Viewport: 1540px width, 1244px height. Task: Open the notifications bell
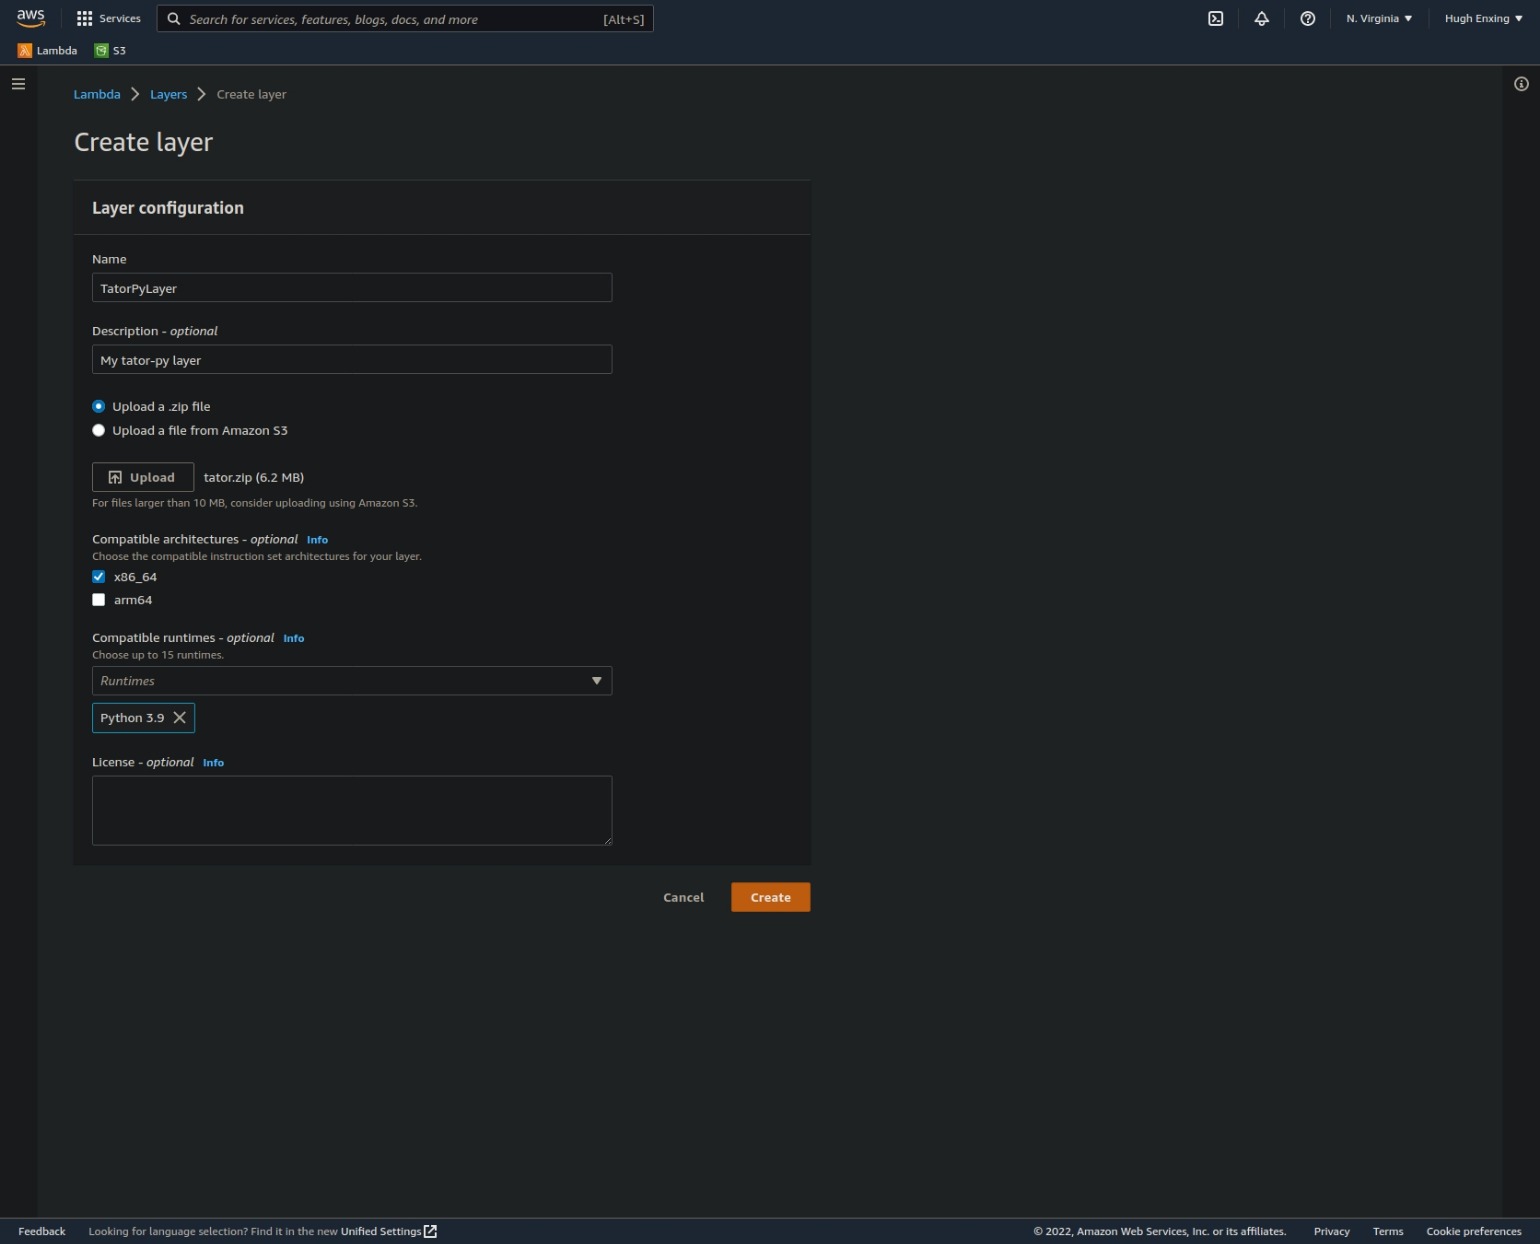click(x=1262, y=18)
